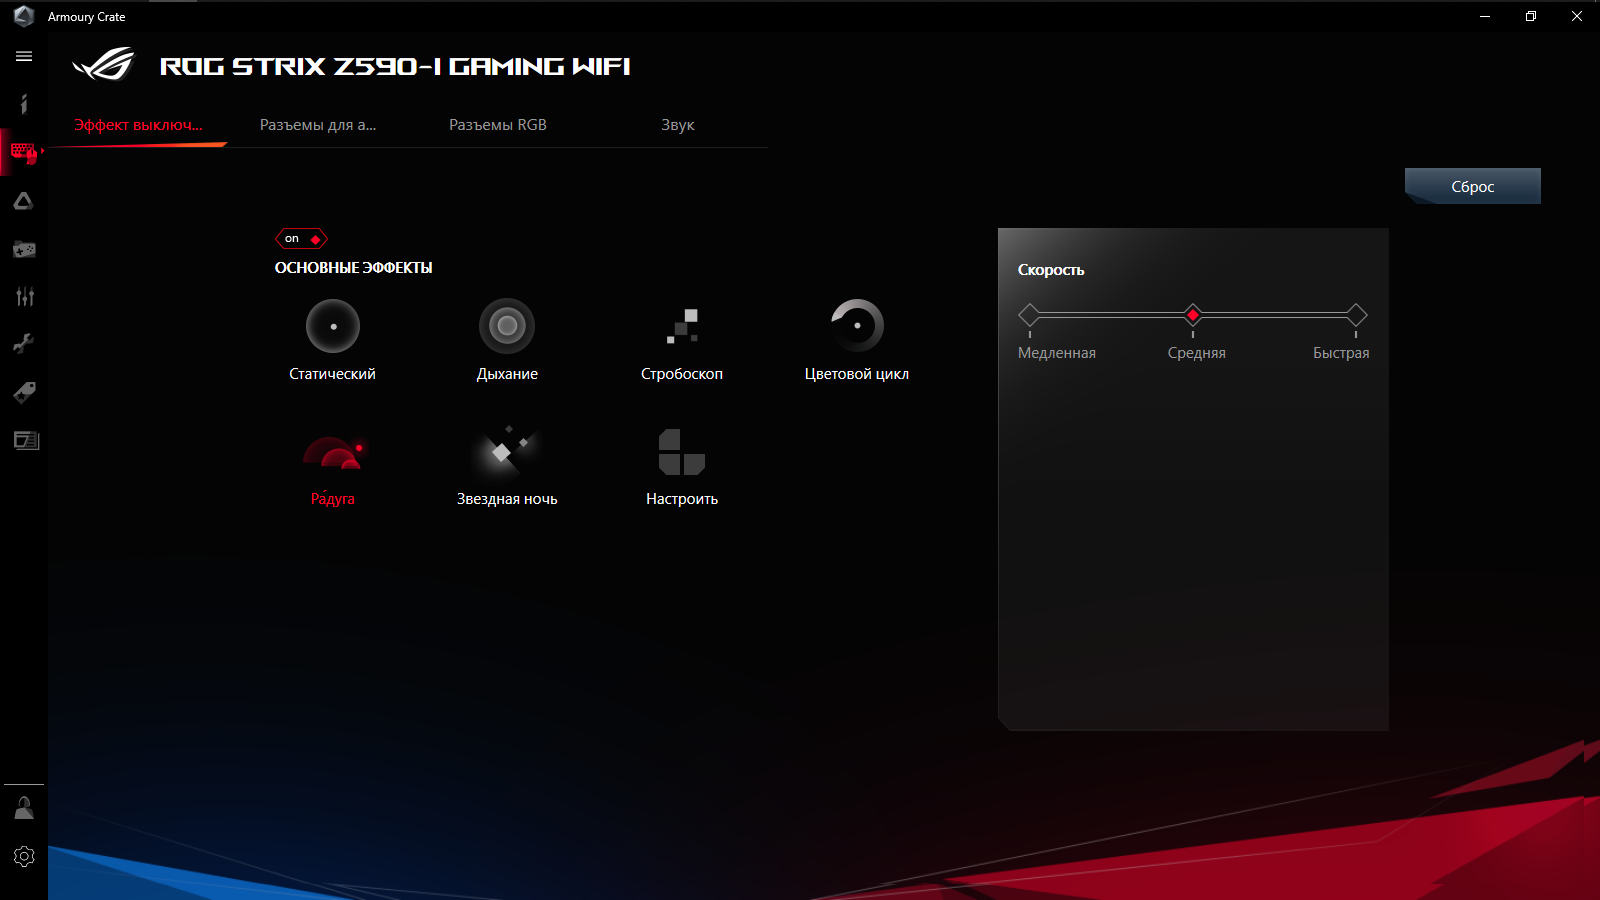This screenshot has width=1600, height=900.
Task: Activate the Стробоскоп strobe effect
Action: 681,326
